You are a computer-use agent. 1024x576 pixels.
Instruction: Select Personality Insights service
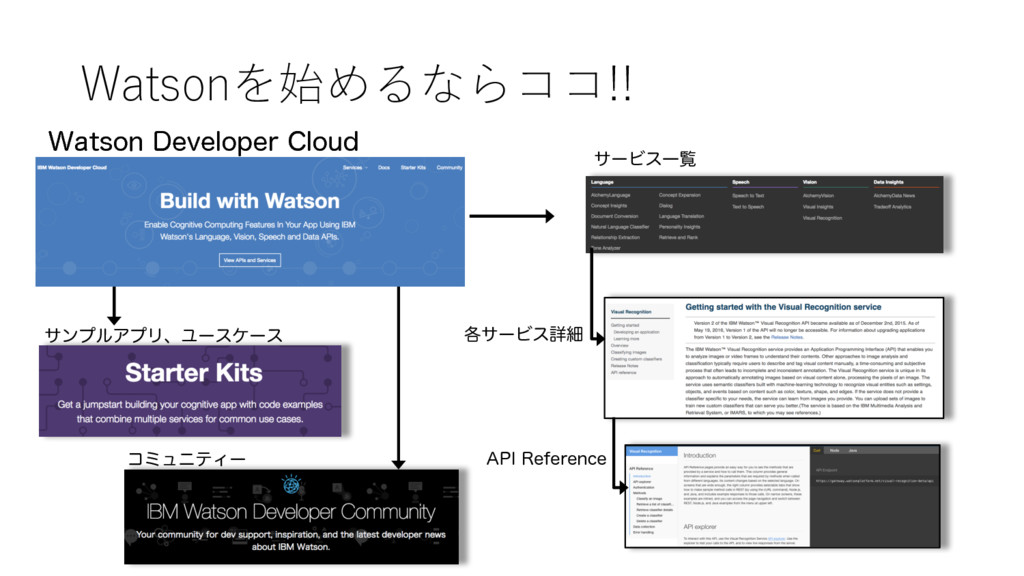coord(679,227)
